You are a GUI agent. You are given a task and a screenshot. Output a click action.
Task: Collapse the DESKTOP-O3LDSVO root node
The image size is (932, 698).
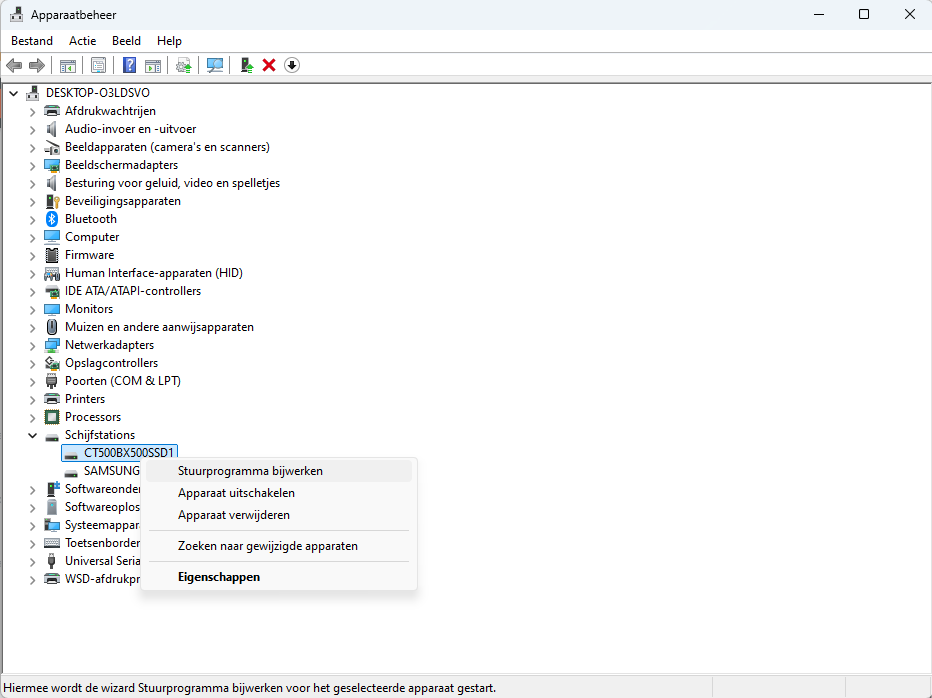14,93
